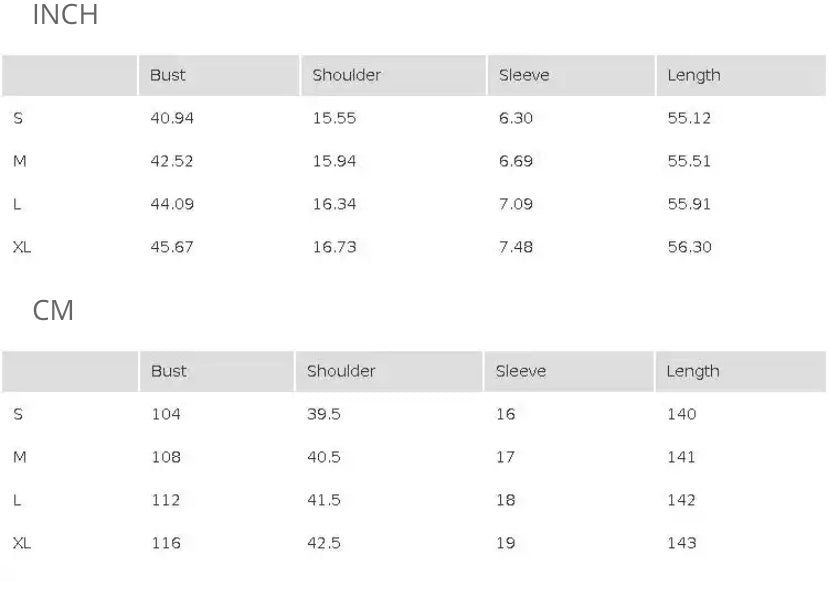The width and height of the screenshot is (828, 592).
Task: Select the 15.94 shoulder value for size M
Action: click(x=334, y=161)
